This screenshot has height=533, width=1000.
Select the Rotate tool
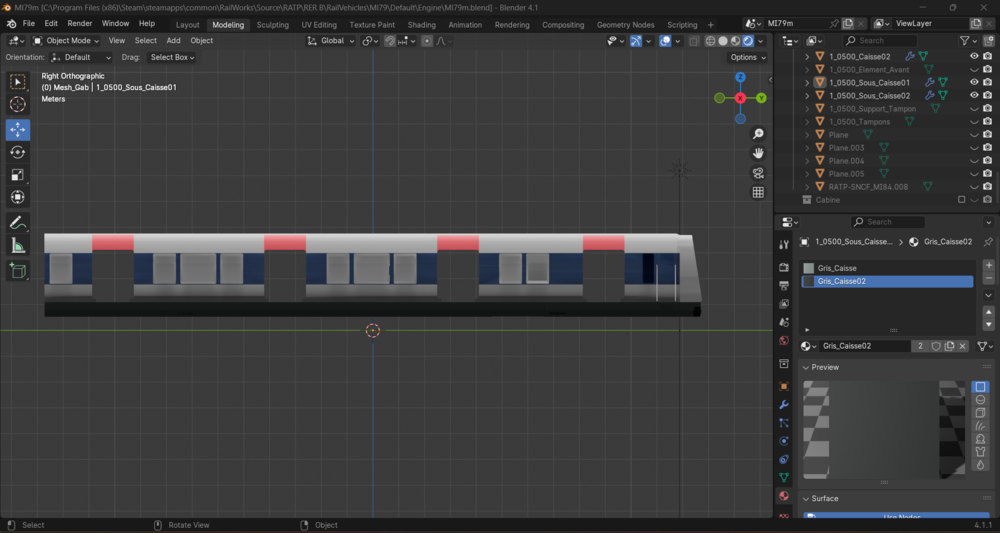pos(18,152)
